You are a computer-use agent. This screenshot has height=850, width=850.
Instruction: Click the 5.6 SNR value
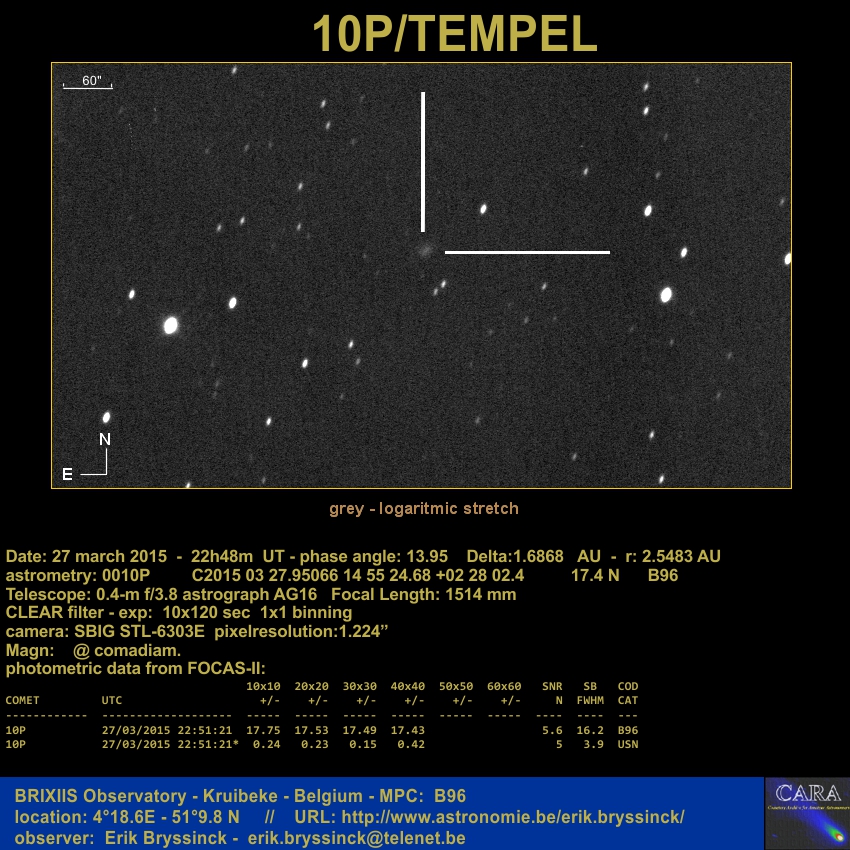click(x=552, y=730)
